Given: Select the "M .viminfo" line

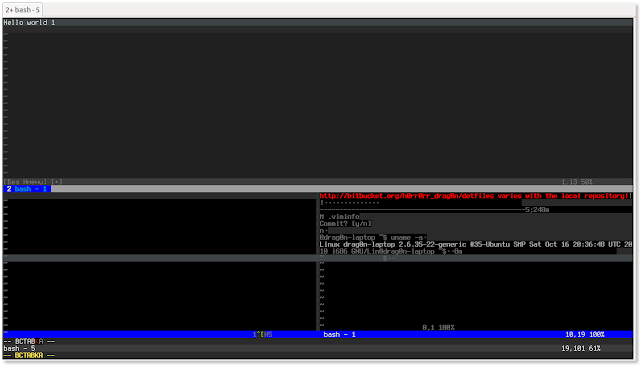Looking at the screenshot, I should tap(339, 217).
